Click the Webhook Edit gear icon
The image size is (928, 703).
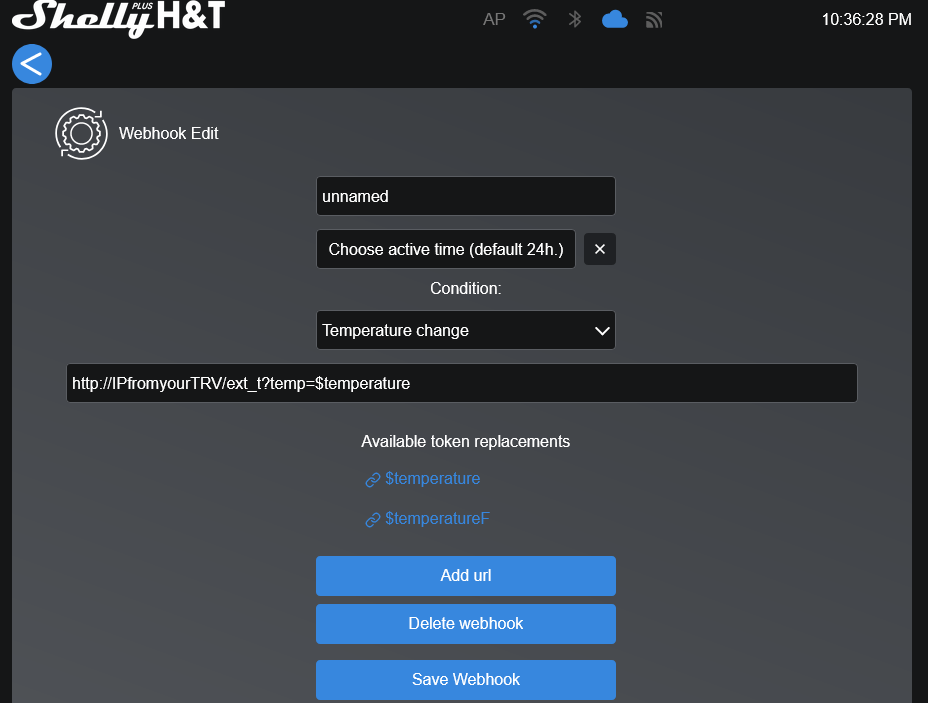[x=81, y=133]
